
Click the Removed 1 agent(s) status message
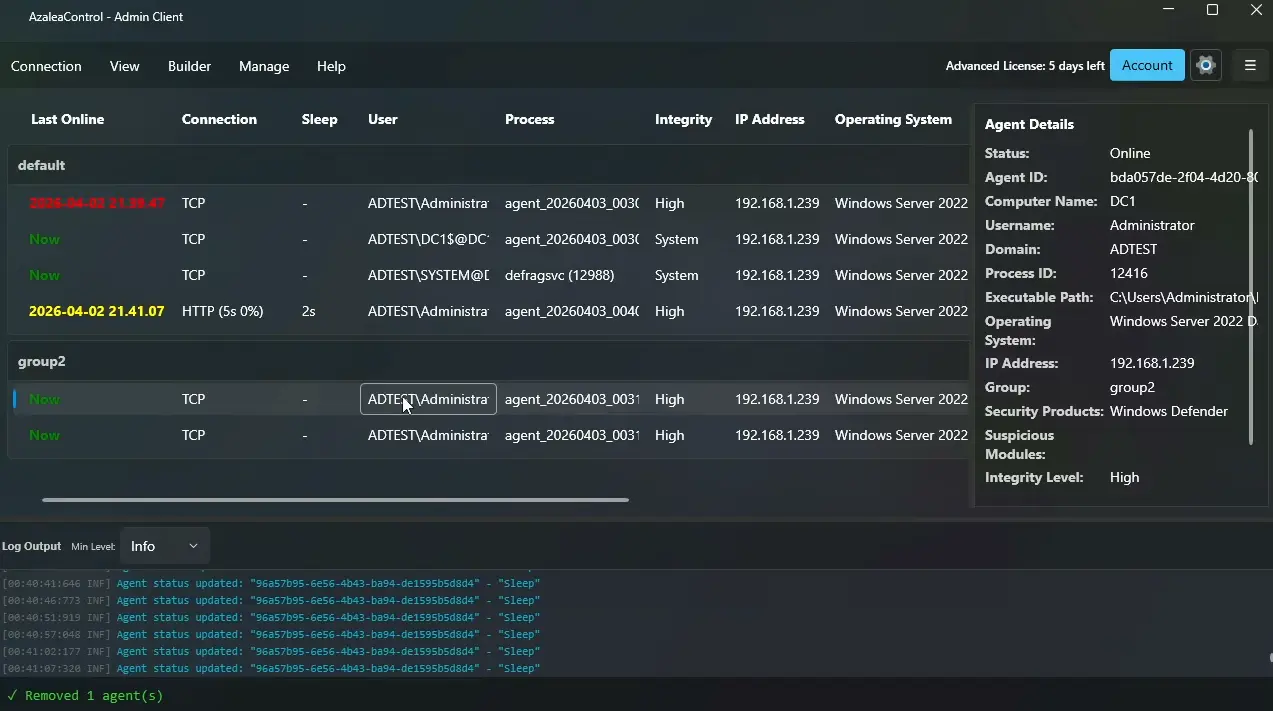(85, 695)
